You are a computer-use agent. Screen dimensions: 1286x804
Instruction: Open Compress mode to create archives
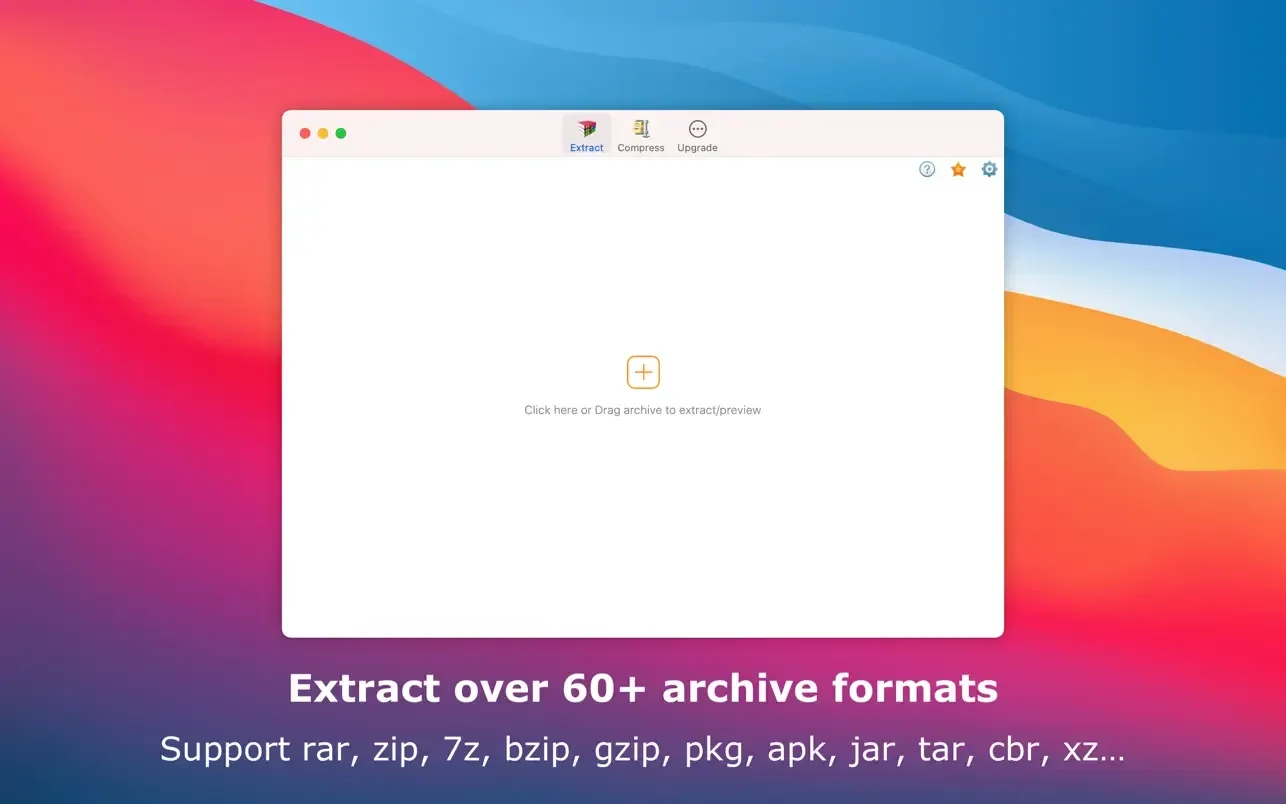tap(640, 134)
